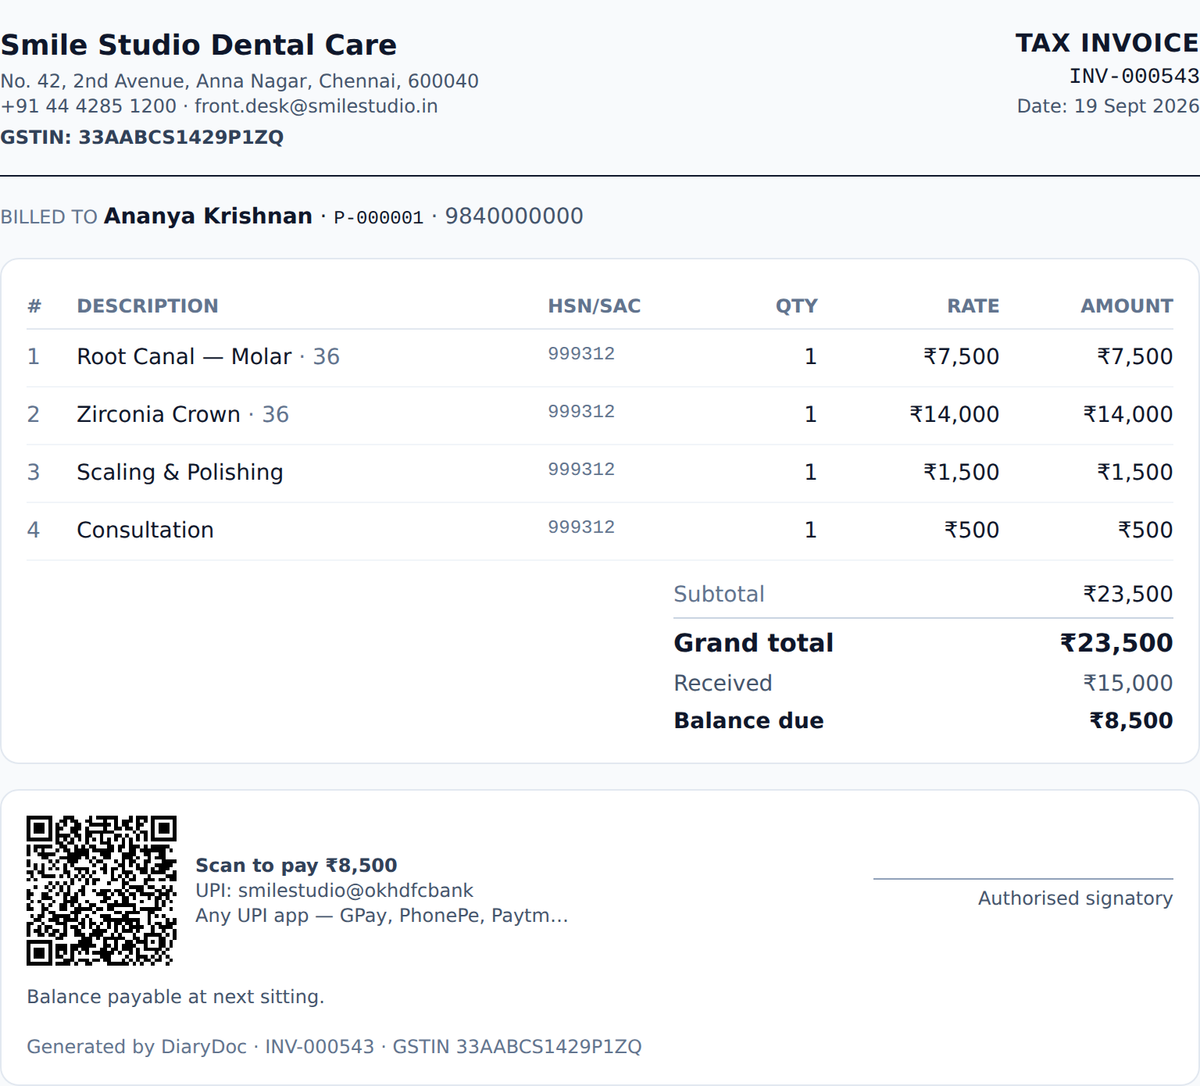Viewport: 1200px width, 1086px height.
Task: Click the Any UPI app line
Action: (382, 916)
